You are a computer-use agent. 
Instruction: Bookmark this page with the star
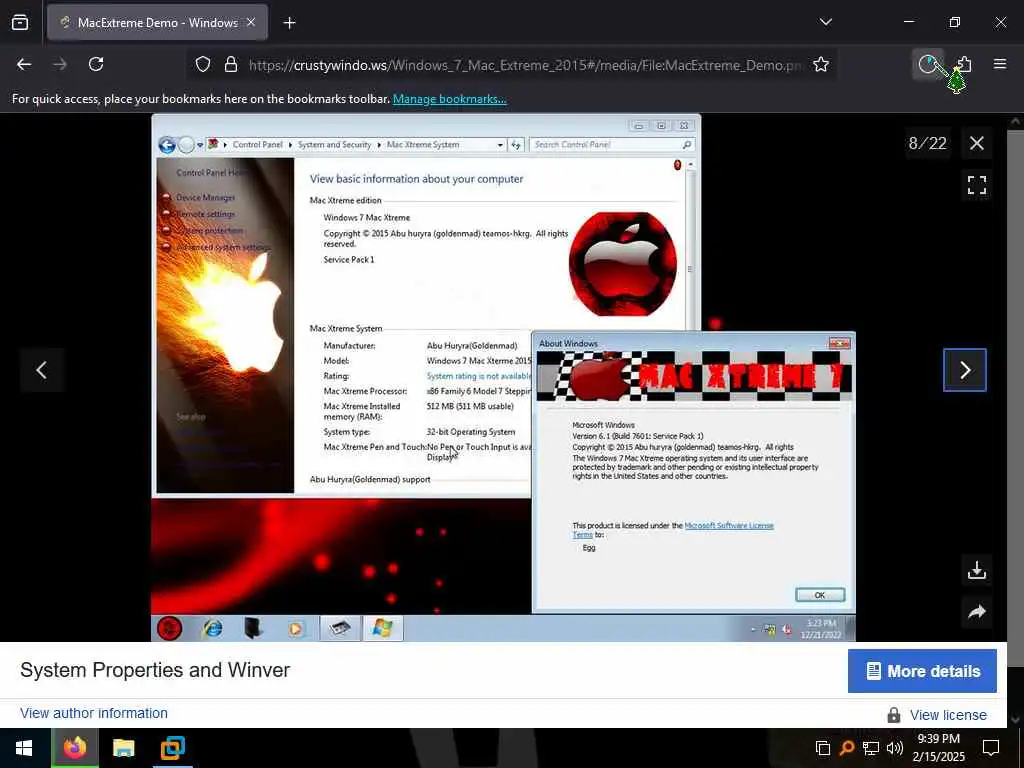(821, 64)
